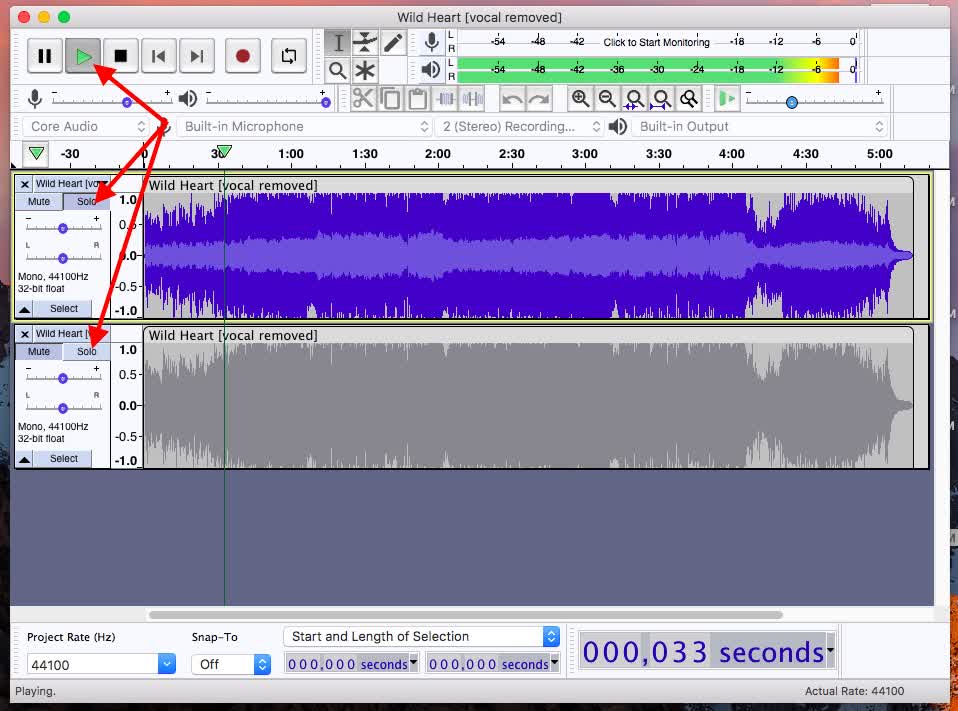The height and width of the screenshot is (711, 958).
Task: Click the Copy icon in the edit toolbar
Action: tap(390, 98)
